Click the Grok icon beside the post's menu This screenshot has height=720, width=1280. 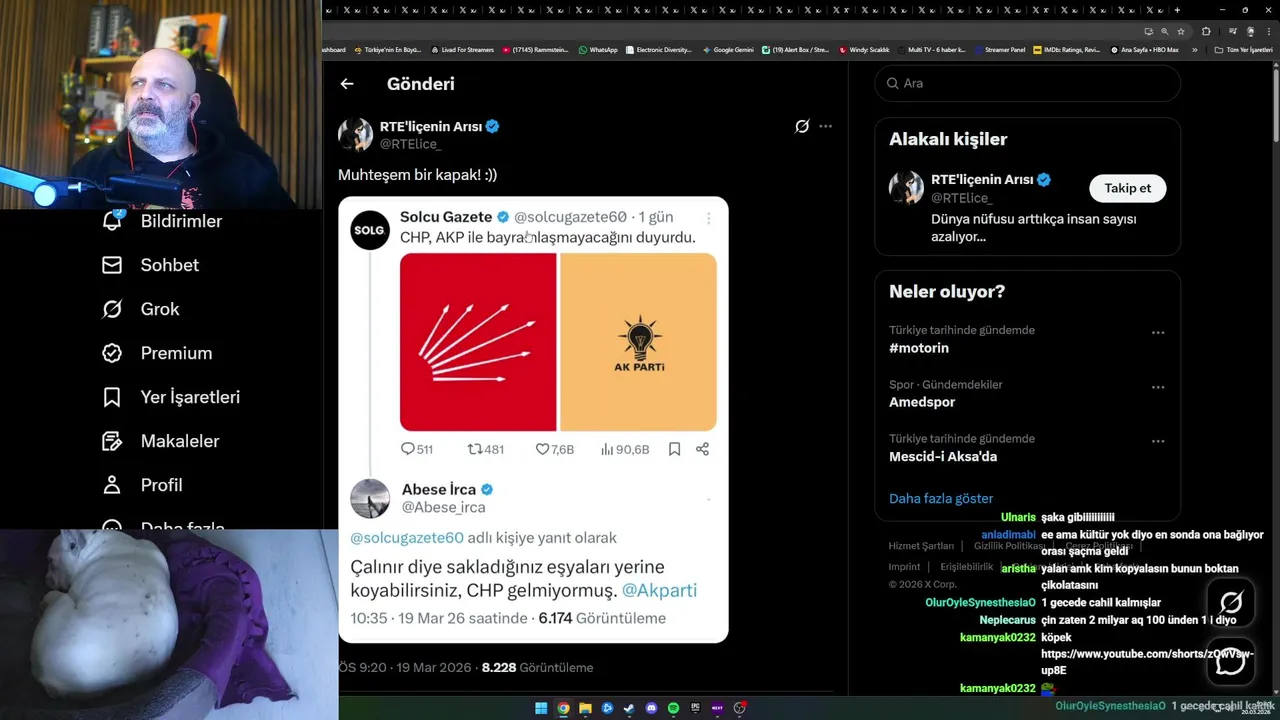point(802,126)
